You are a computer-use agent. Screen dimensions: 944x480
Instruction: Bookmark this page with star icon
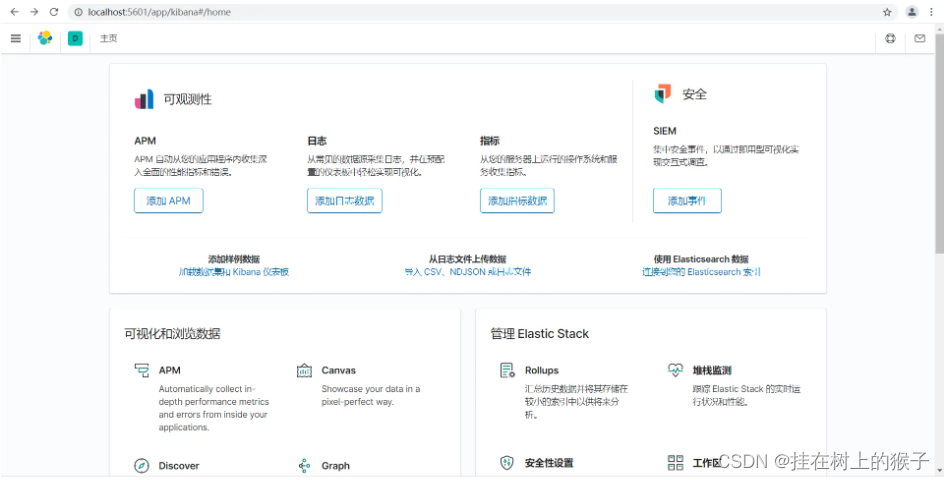(x=887, y=12)
